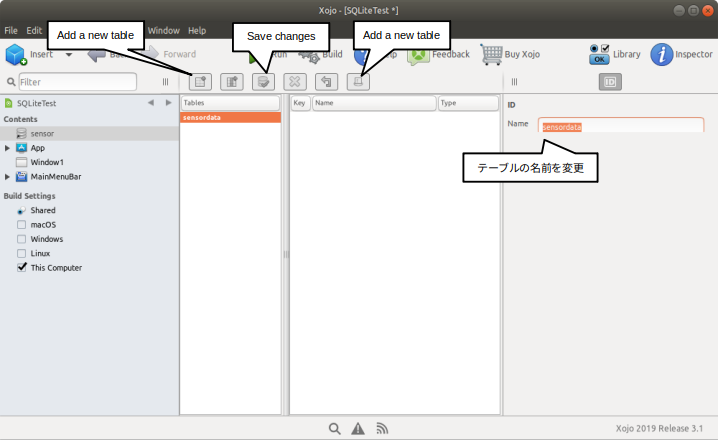
Task: Click the magnifier icon beside Filter
Action: 11,82
